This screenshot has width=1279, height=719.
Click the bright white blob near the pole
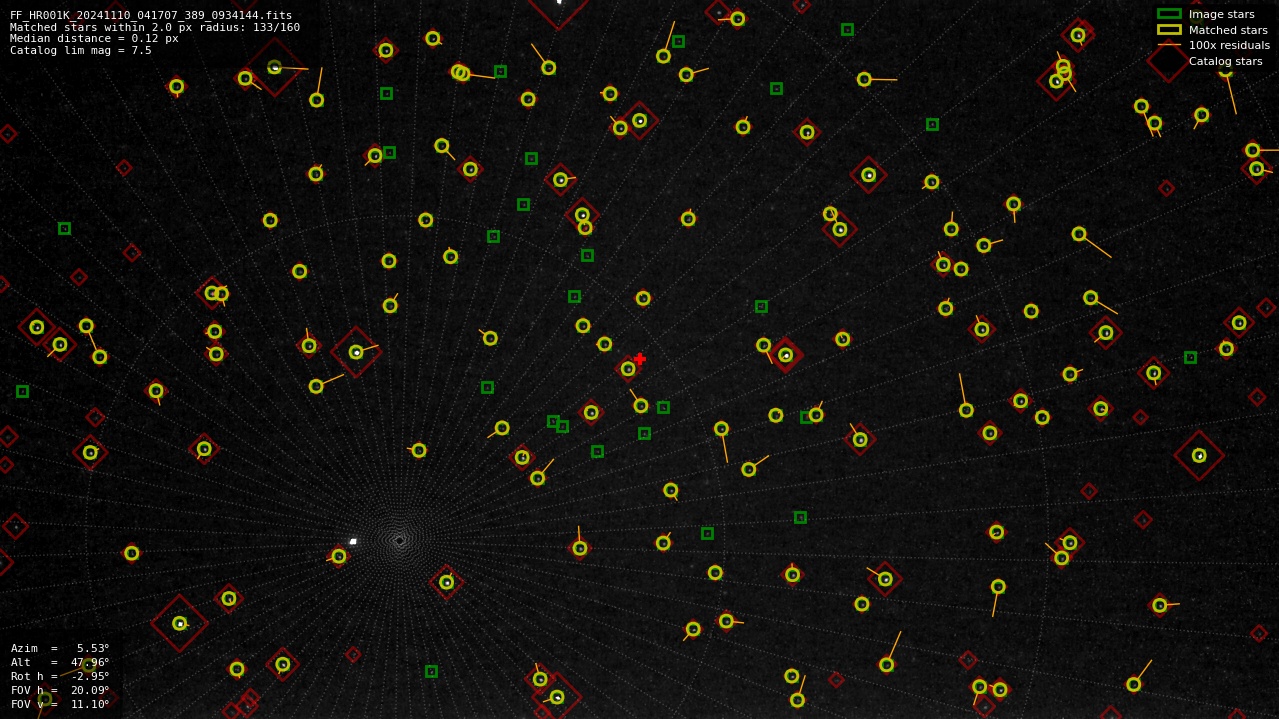pos(353,541)
